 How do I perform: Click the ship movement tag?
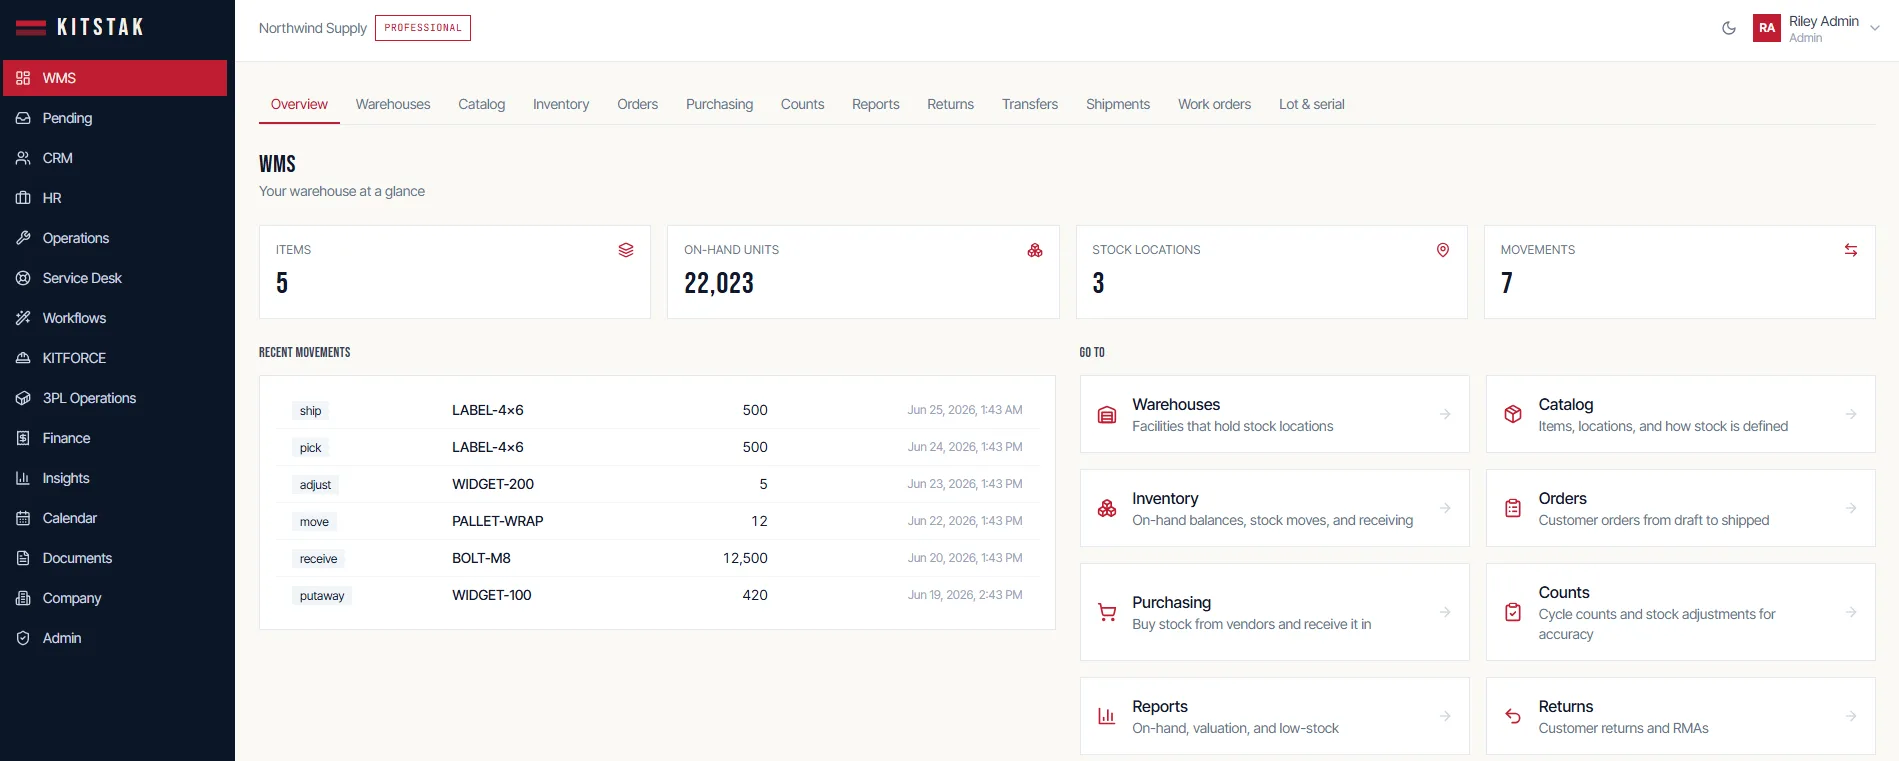click(x=311, y=411)
